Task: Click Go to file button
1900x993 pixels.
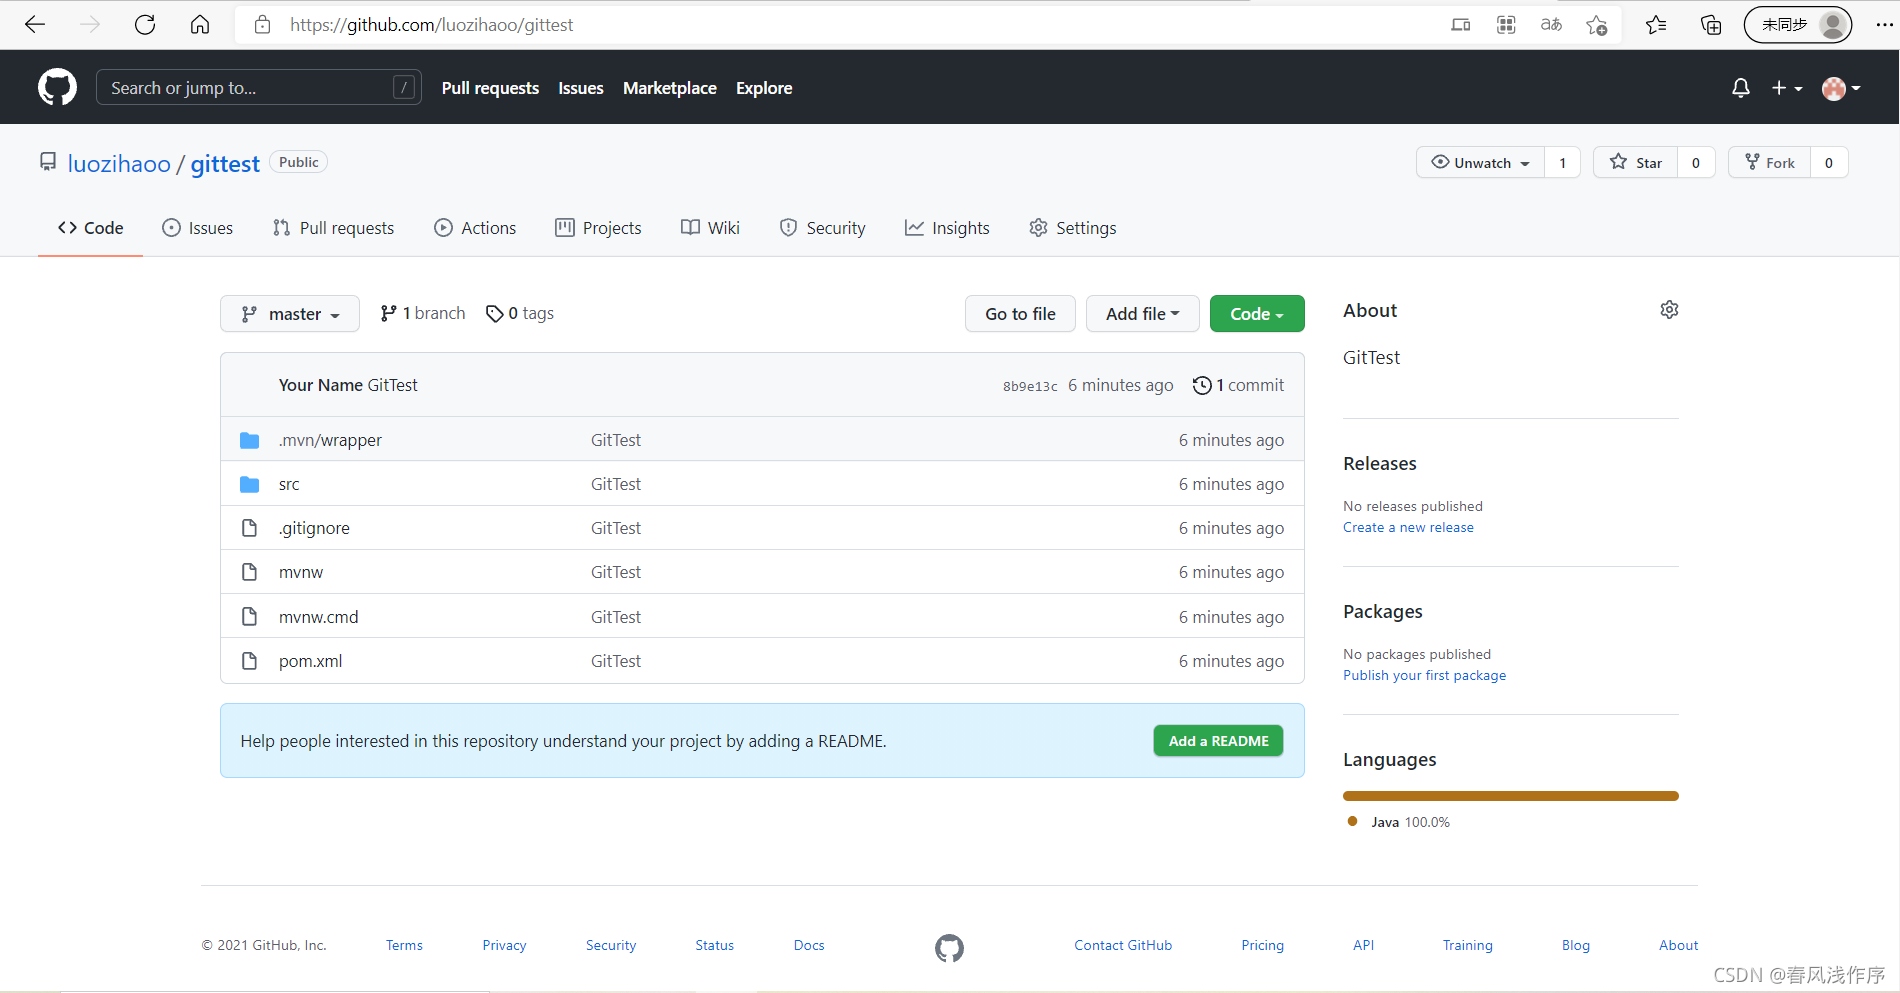Action: pyautogui.click(x=1020, y=314)
